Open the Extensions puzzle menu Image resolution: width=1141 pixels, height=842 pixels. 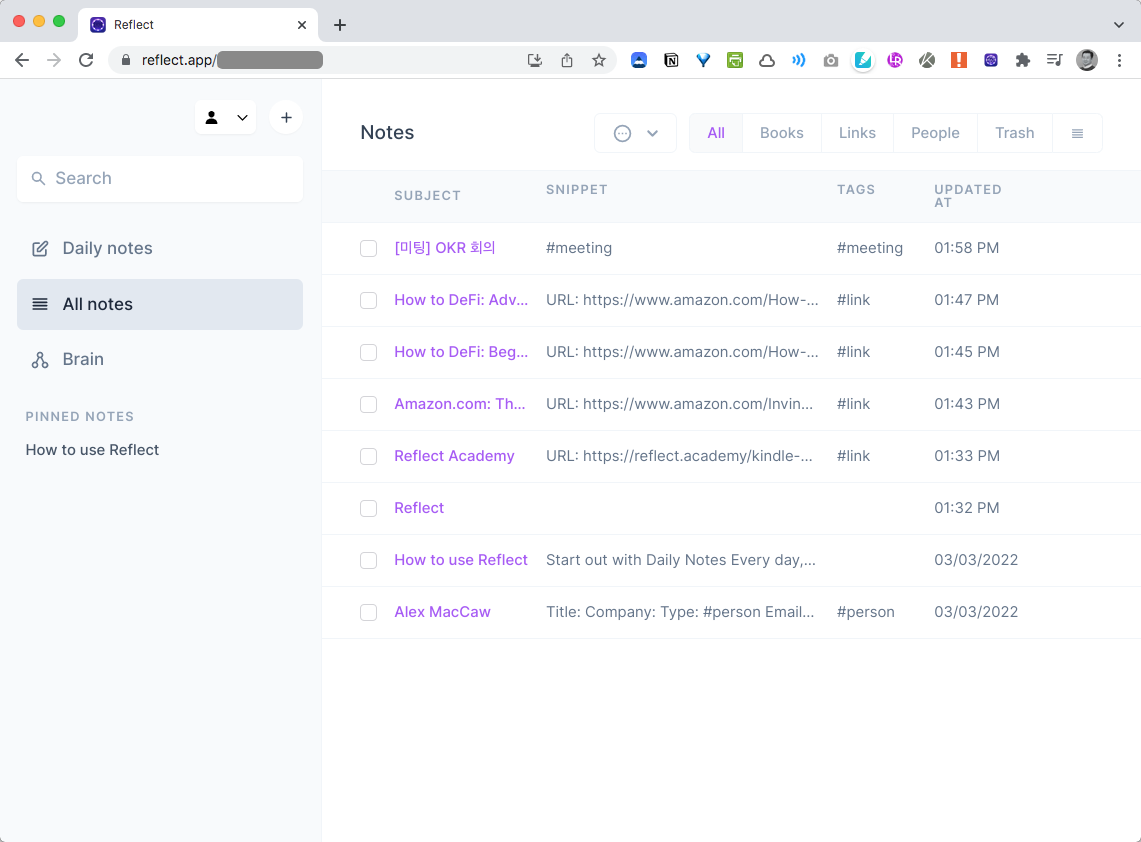tap(1023, 60)
